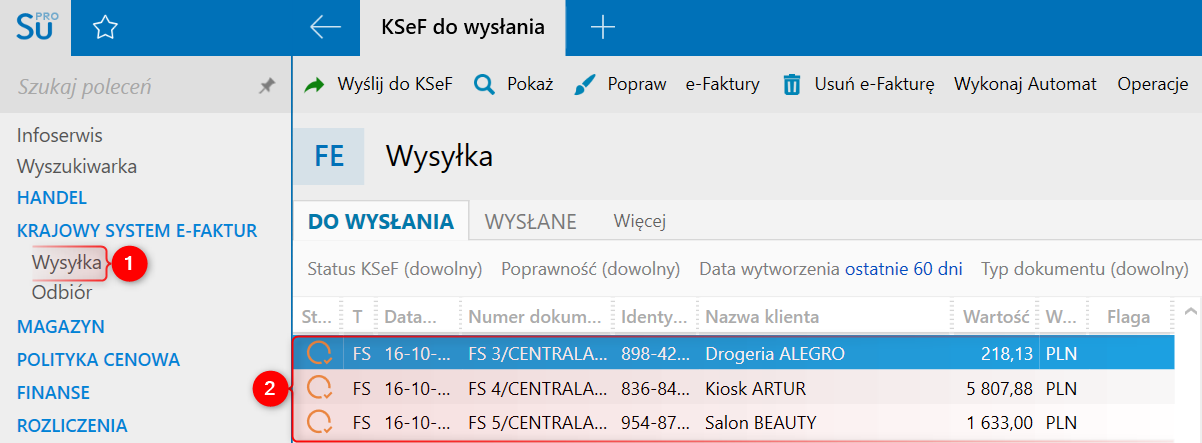The height and width of the screenshot is (443, 1202).
Task: Click the green Wyślij do KSeF arrow icon
Action: coord(315,85)
